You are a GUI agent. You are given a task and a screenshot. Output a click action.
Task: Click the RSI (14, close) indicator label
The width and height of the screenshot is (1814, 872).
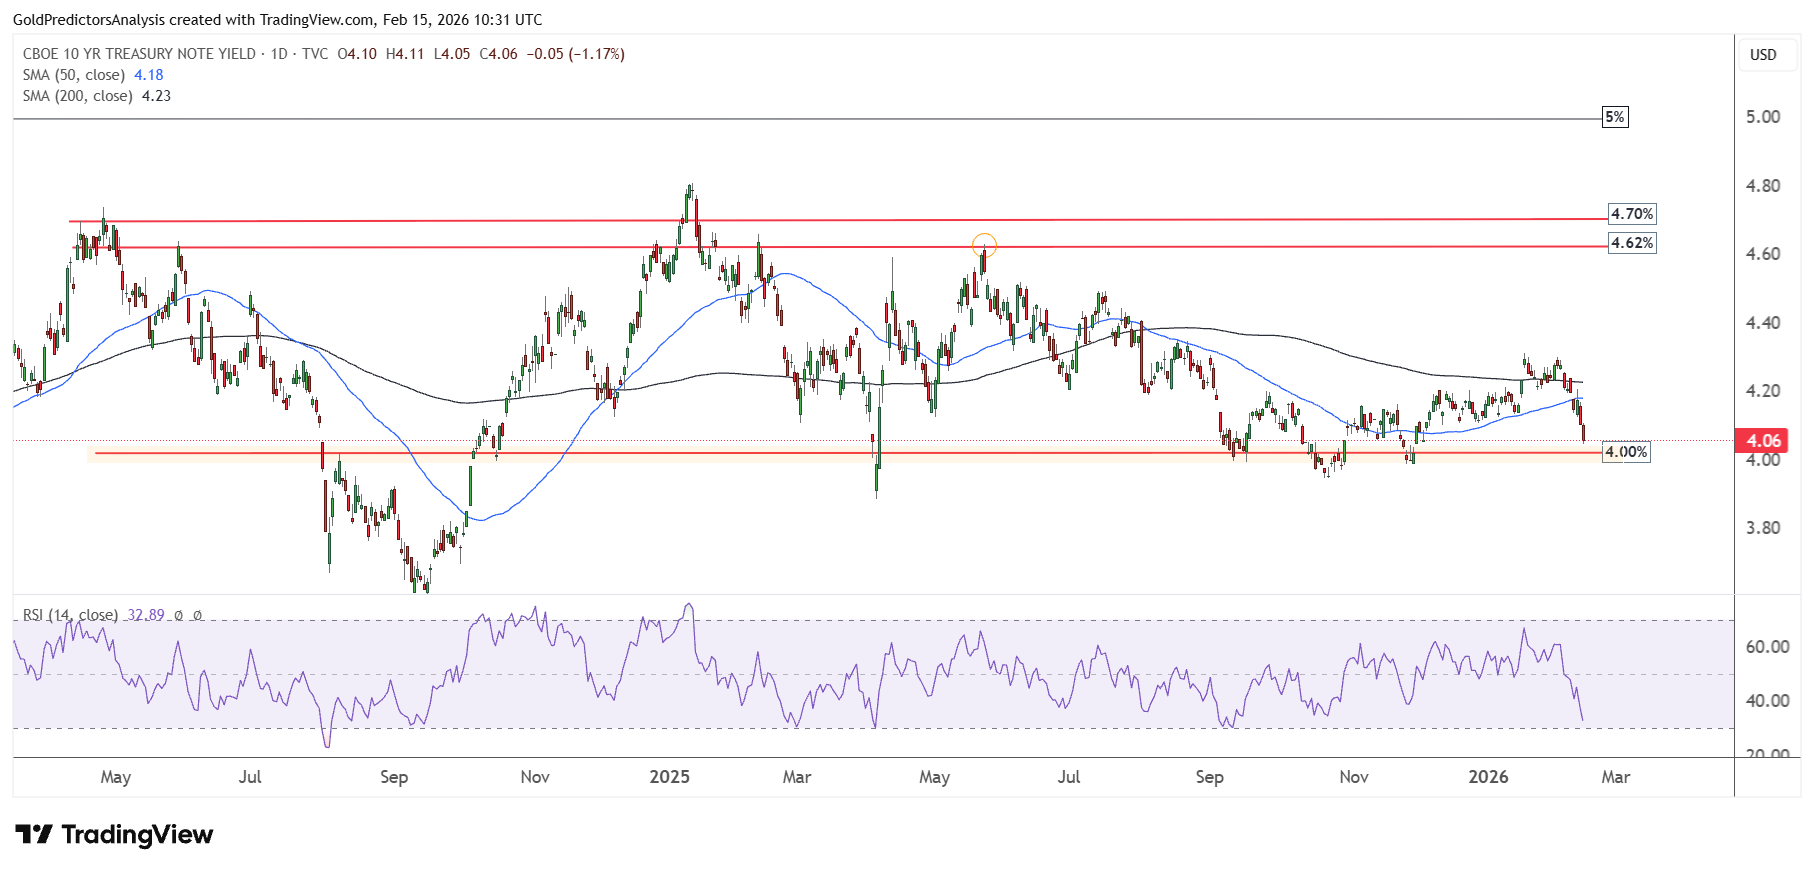pos(70,615)
